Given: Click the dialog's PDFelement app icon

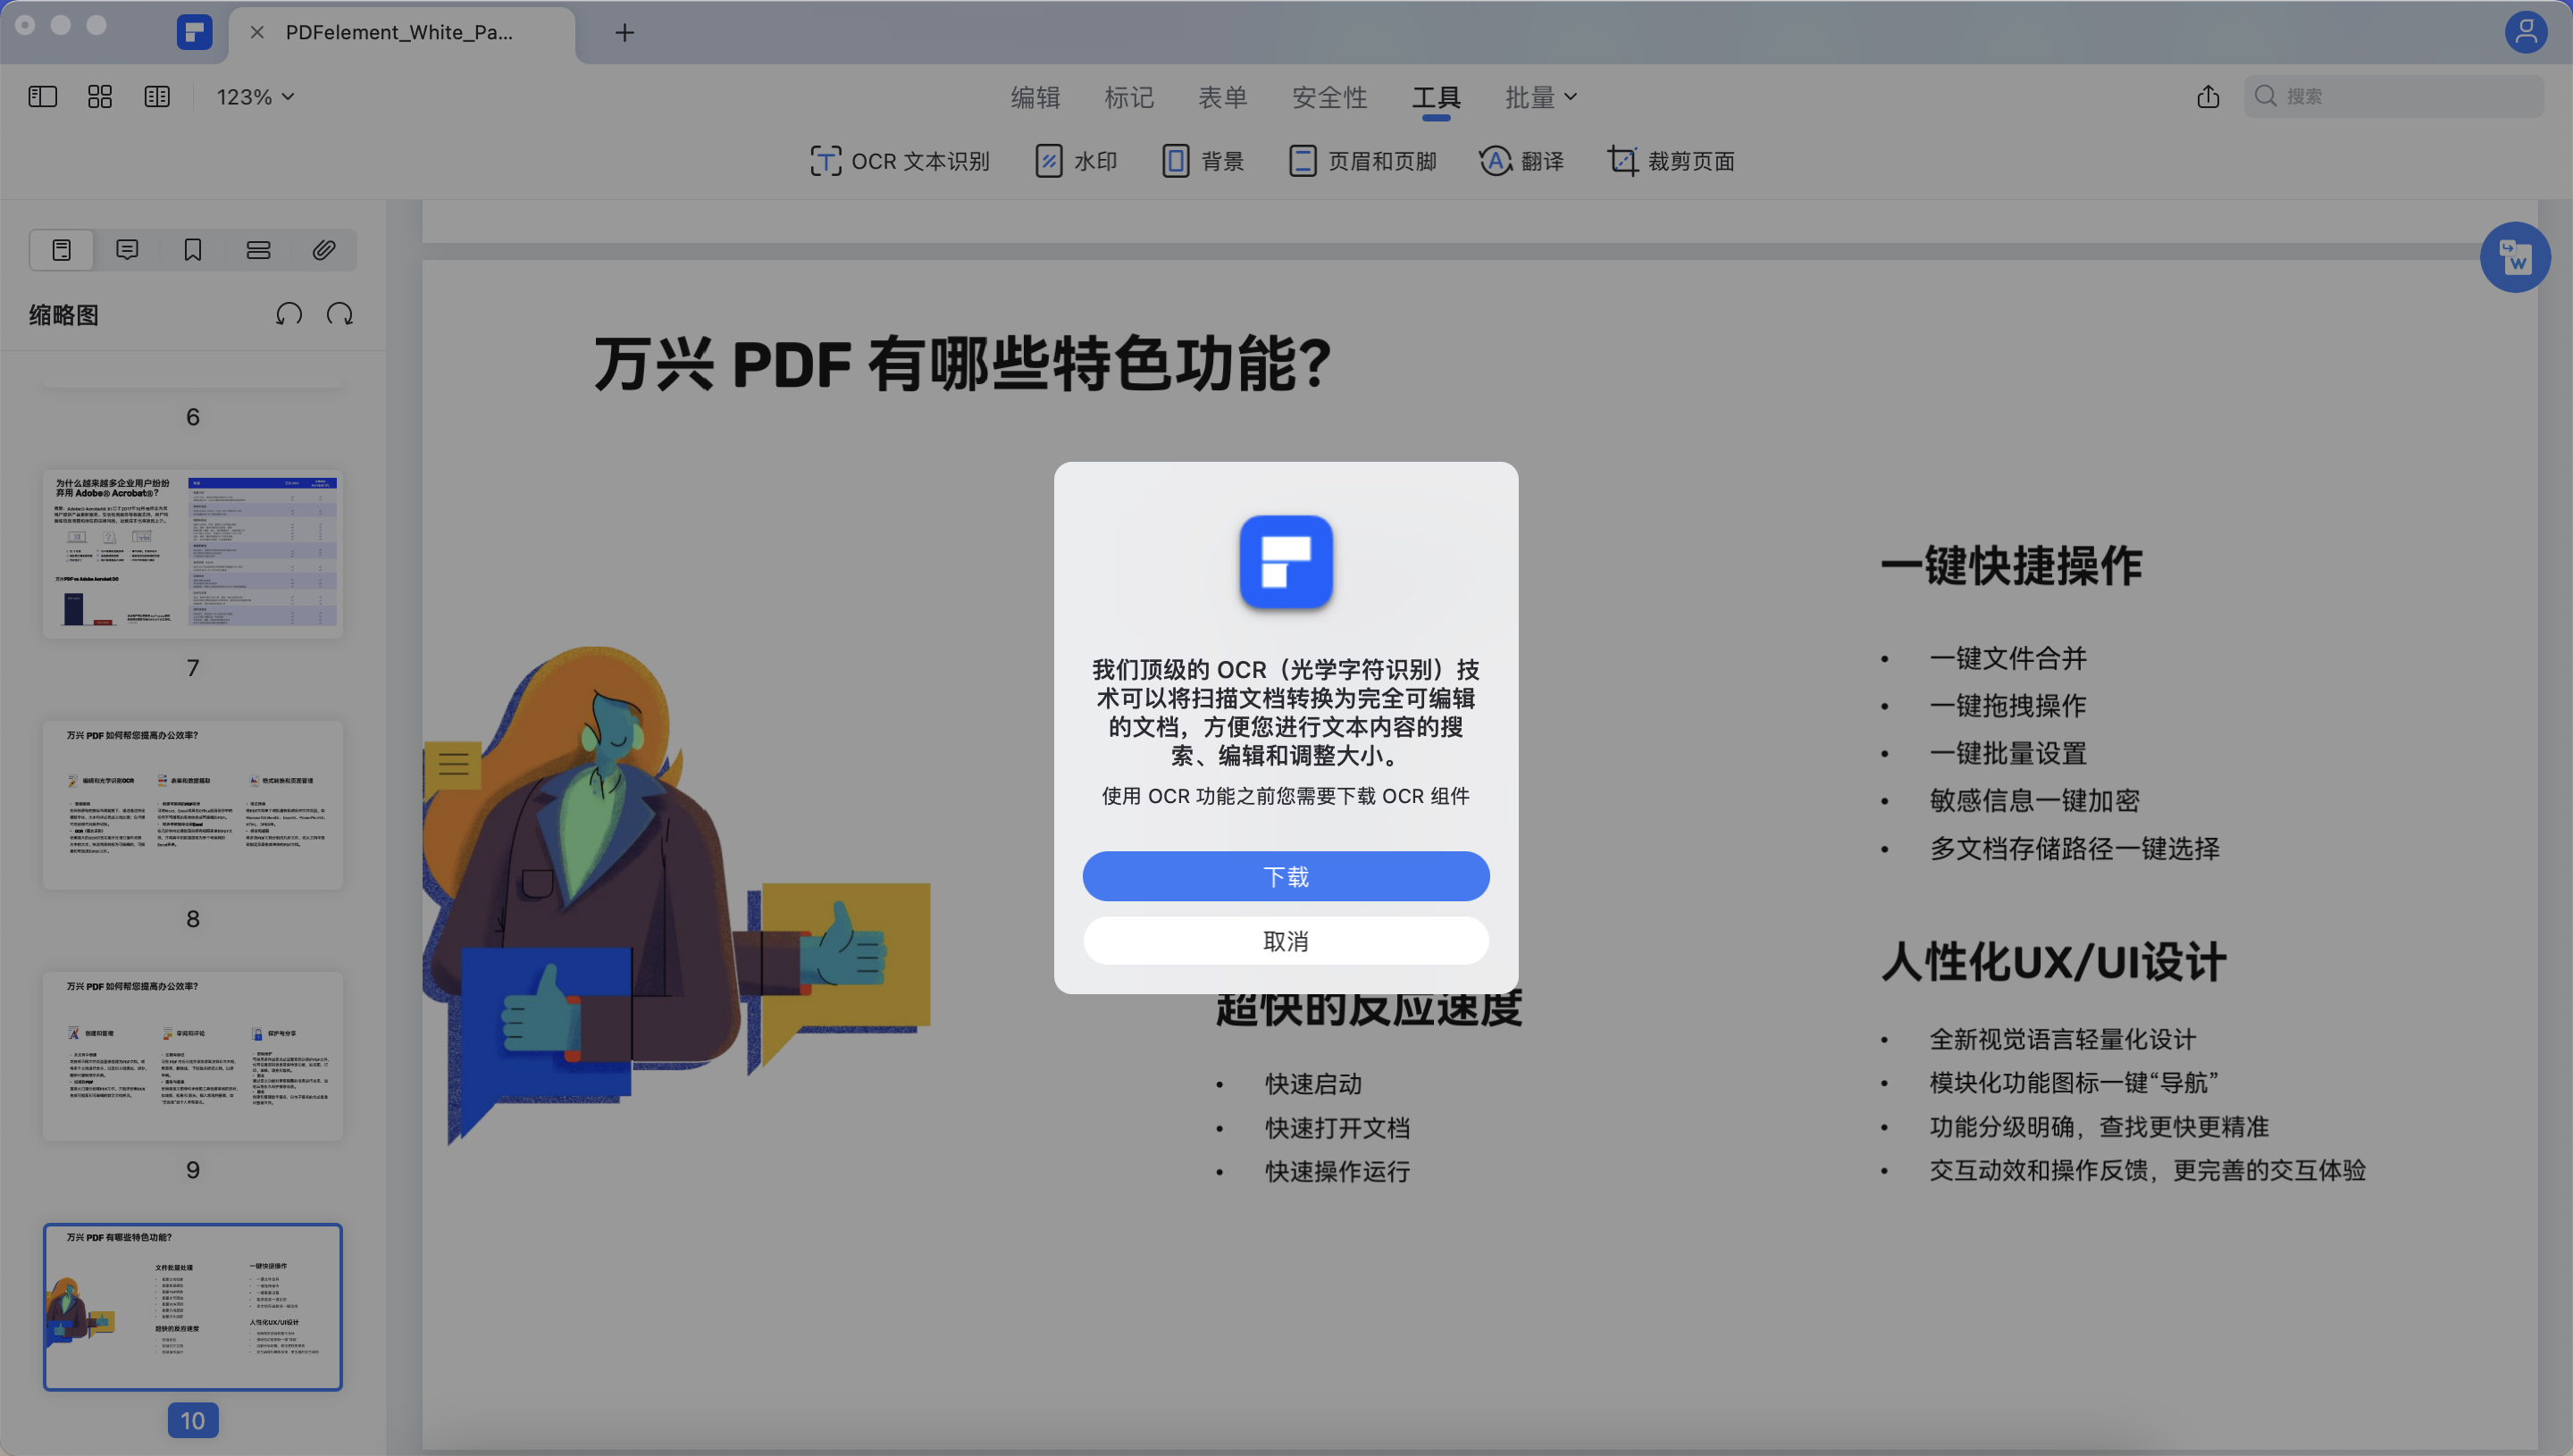Looking at the screenshot, I should (x=1286, y=562).
